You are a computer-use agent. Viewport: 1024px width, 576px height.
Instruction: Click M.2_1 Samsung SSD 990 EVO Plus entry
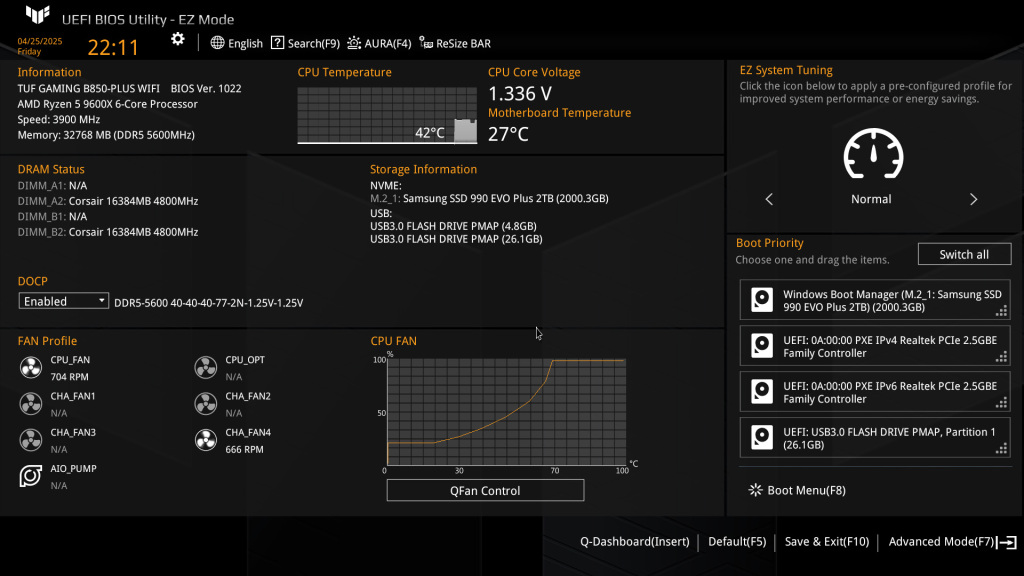point(489,199)
